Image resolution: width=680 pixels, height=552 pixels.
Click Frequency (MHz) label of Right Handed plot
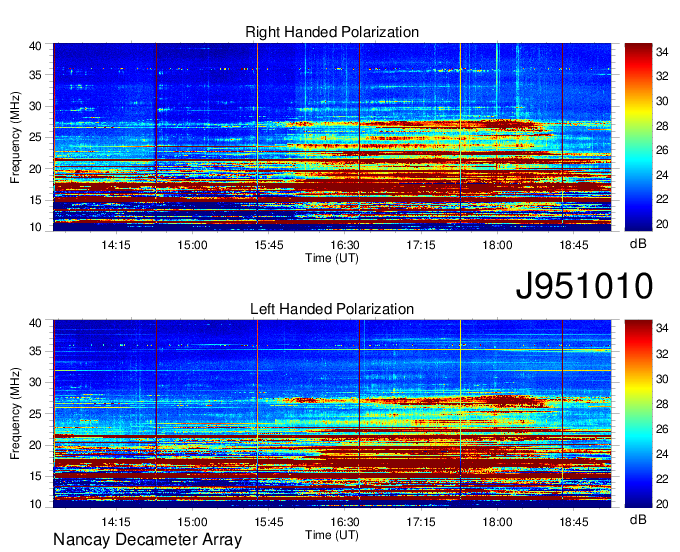[15, 137]
